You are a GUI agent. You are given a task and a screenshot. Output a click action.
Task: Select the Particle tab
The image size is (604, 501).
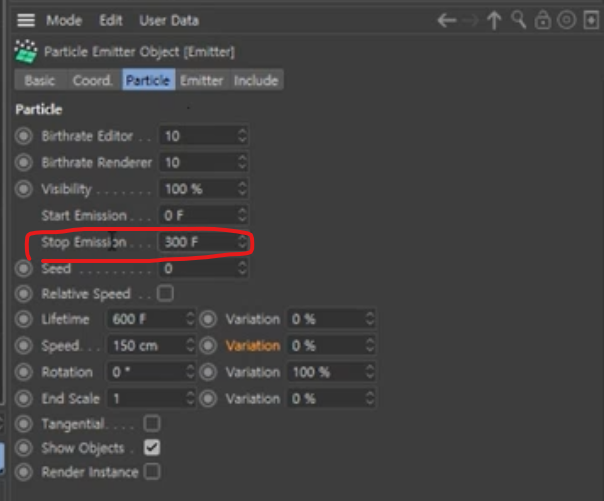(148, 80)
